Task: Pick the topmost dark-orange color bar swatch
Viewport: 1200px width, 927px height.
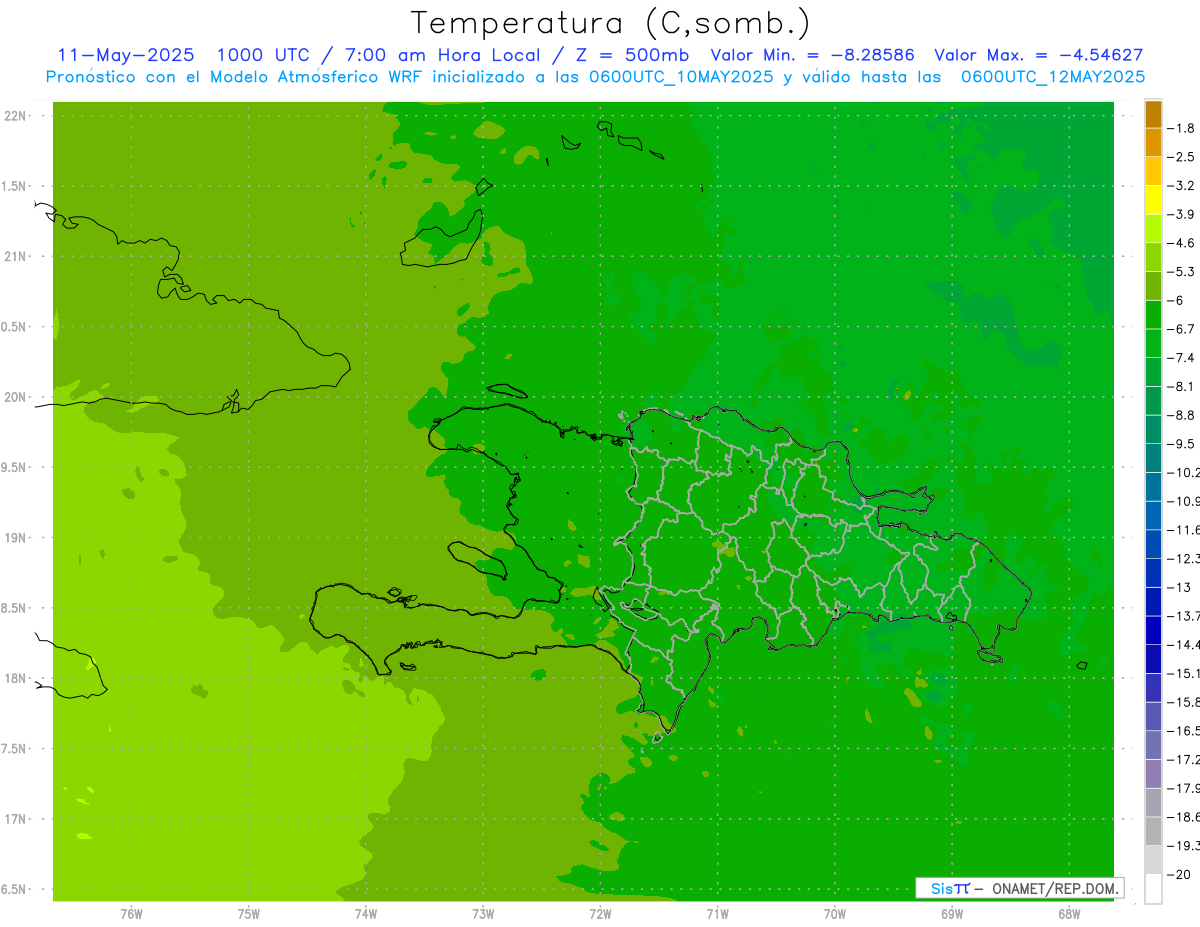Action: click(1153, 113)
